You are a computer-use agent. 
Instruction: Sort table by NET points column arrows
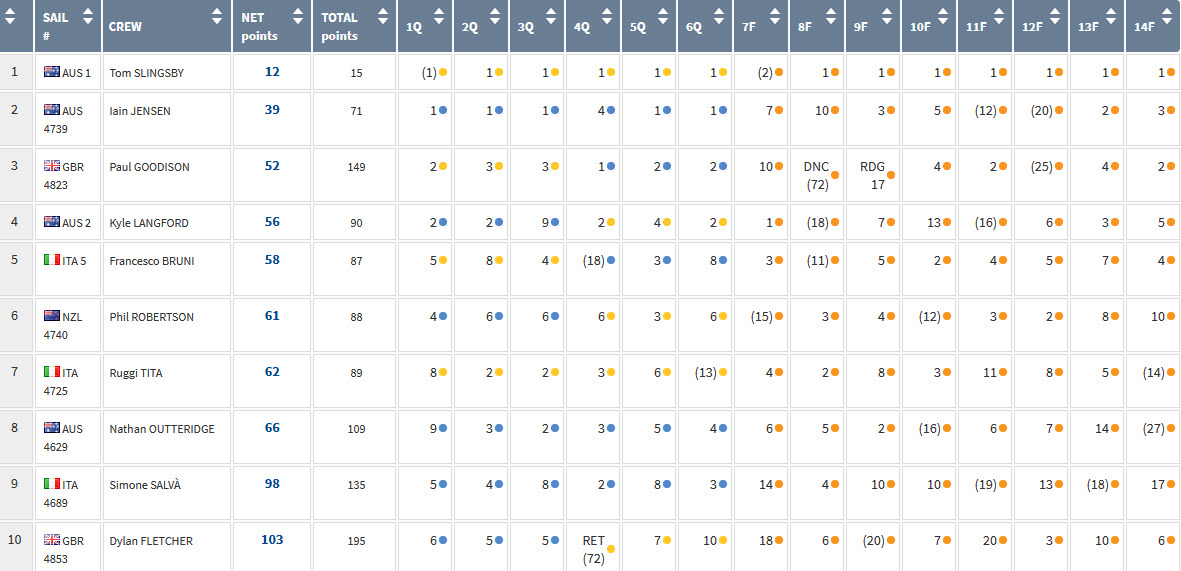point(298,16)
